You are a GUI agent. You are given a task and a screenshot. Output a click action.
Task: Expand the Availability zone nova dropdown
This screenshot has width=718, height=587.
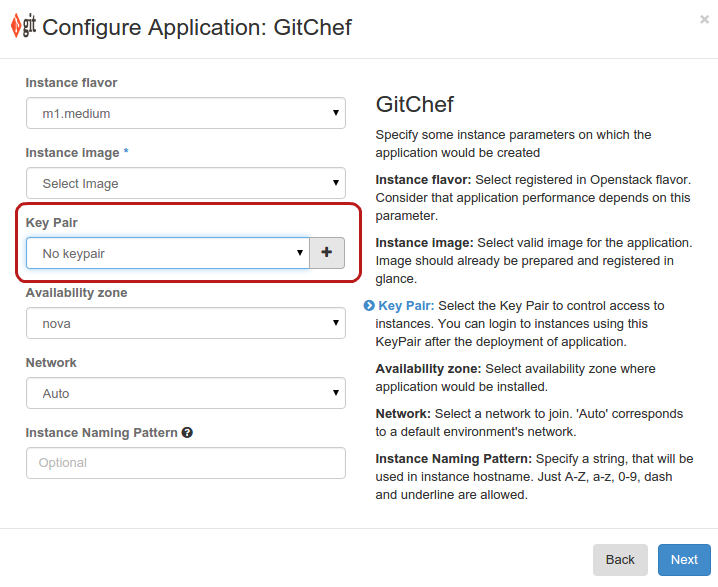pyautogui.click(x=185, y=323)
